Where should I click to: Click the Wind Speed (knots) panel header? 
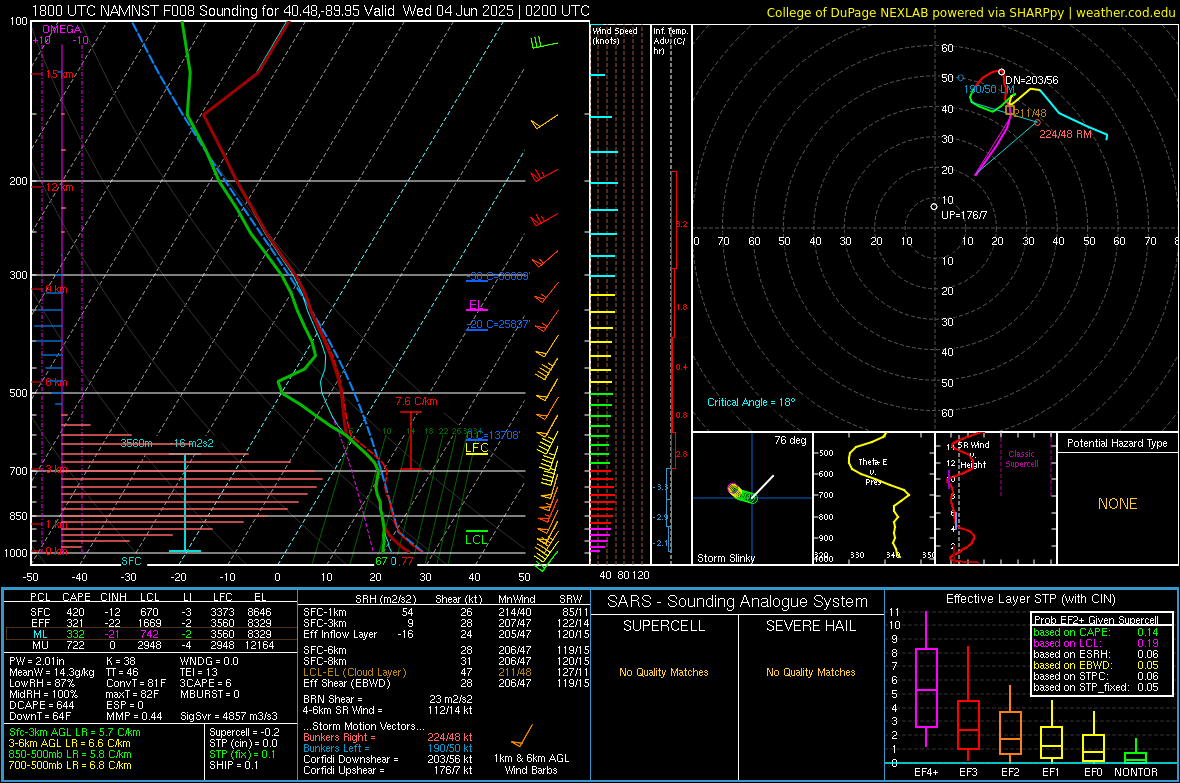(615, 35)
